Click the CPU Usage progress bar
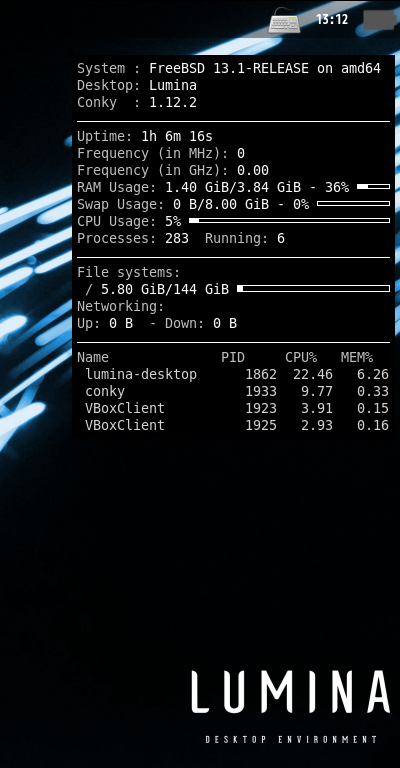400x768 pixels. tap(289, 220)
